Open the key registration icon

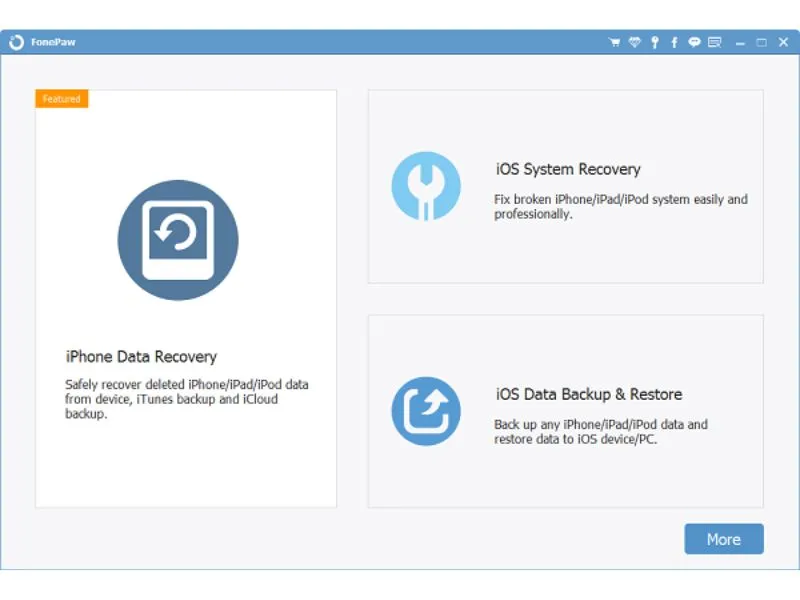pyautogui.click(x=655, y=42)
